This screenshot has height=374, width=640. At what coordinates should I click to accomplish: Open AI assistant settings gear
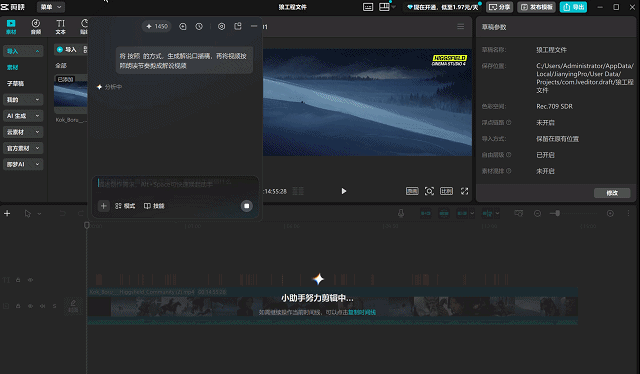(x=221, y=27)
